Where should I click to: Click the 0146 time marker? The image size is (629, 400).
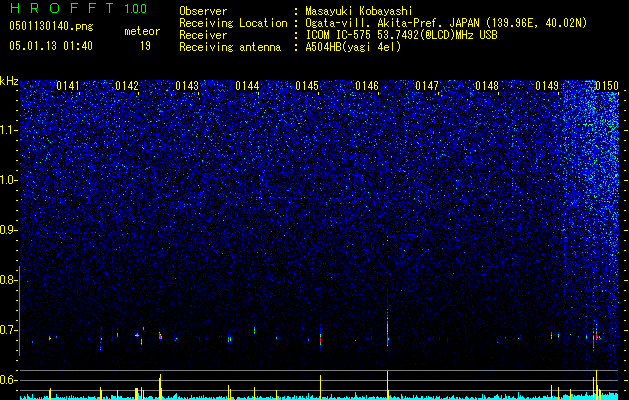pyautogui.click(x=367, y=86)
